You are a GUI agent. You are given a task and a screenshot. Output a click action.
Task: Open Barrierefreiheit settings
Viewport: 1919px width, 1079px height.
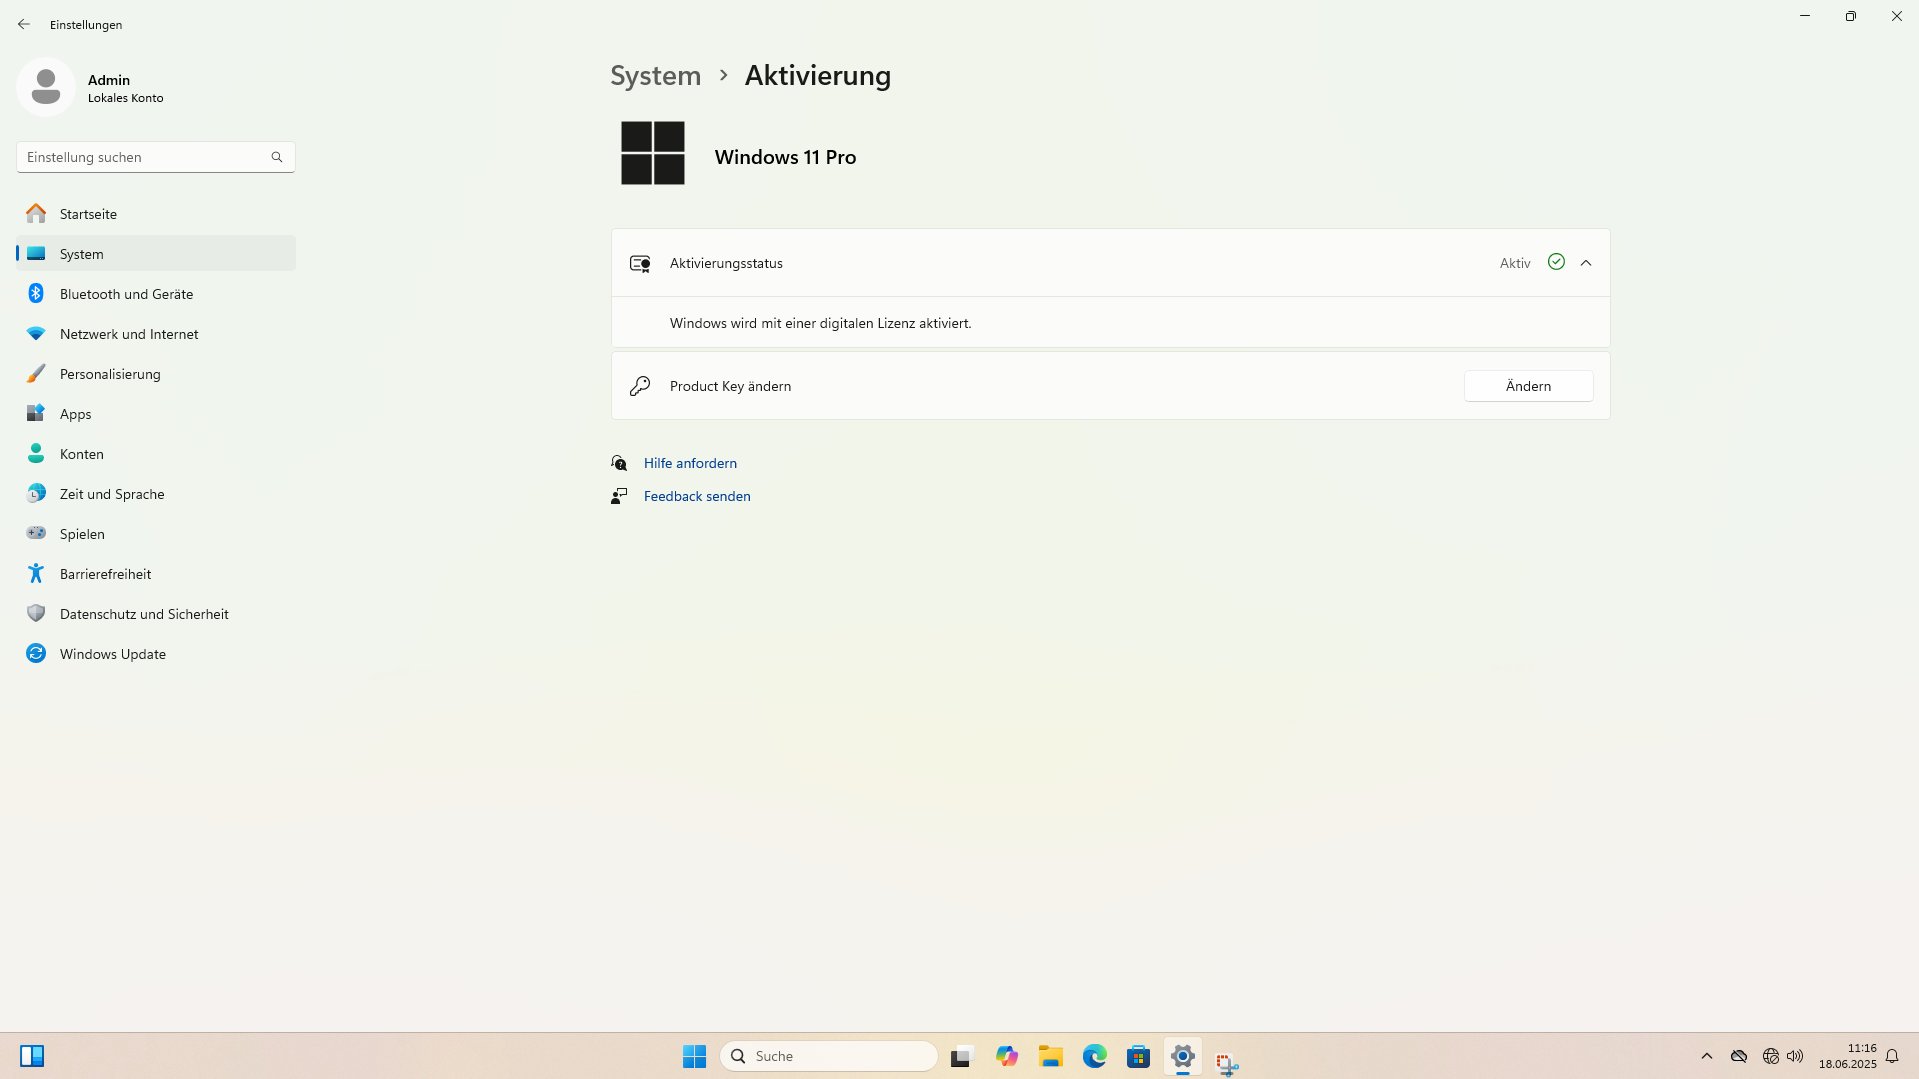[104, 573]
